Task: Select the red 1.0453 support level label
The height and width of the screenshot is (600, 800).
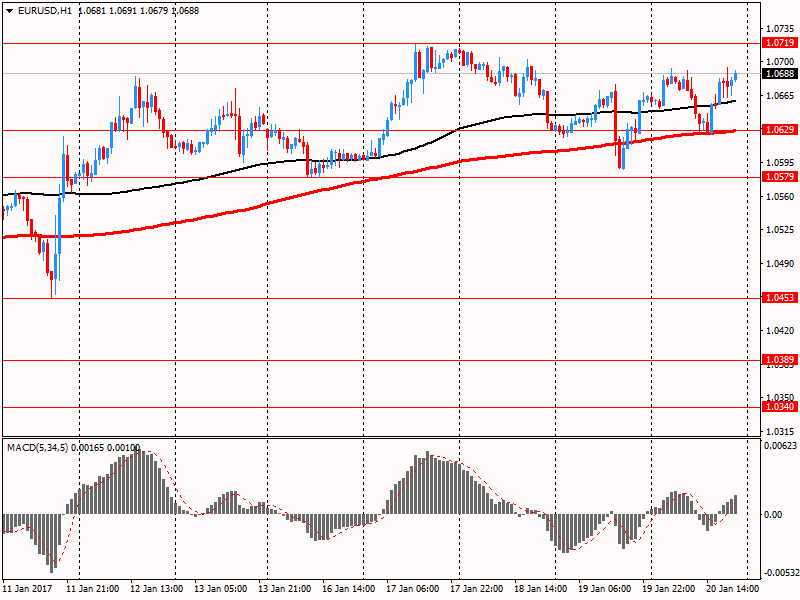Action: point(780,298)
